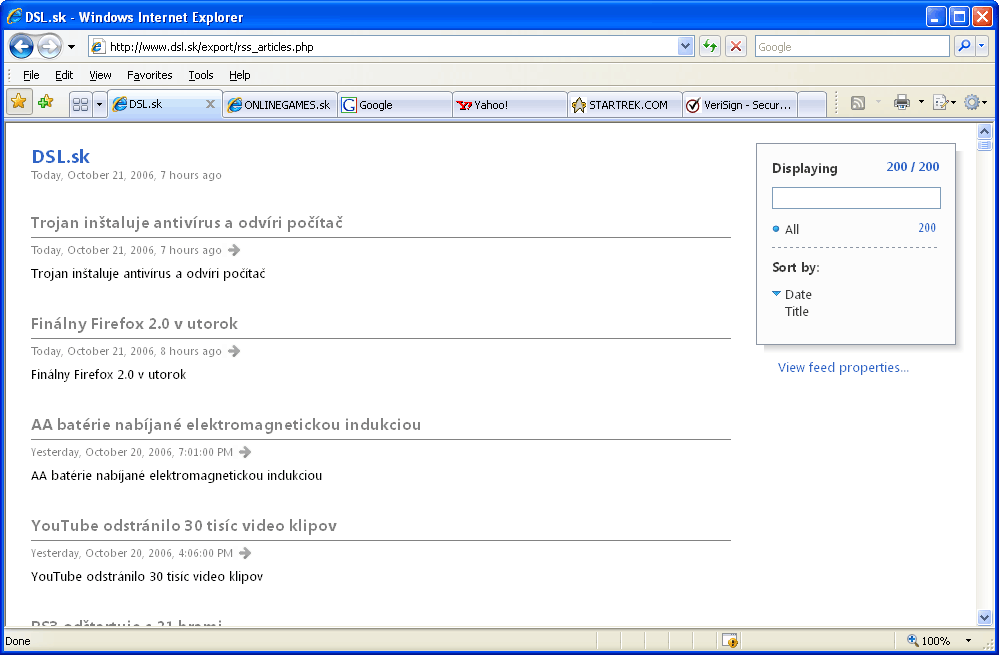Go back using the Back arrow button
This screenshot has width=999, height=655.
pos(22,47)
